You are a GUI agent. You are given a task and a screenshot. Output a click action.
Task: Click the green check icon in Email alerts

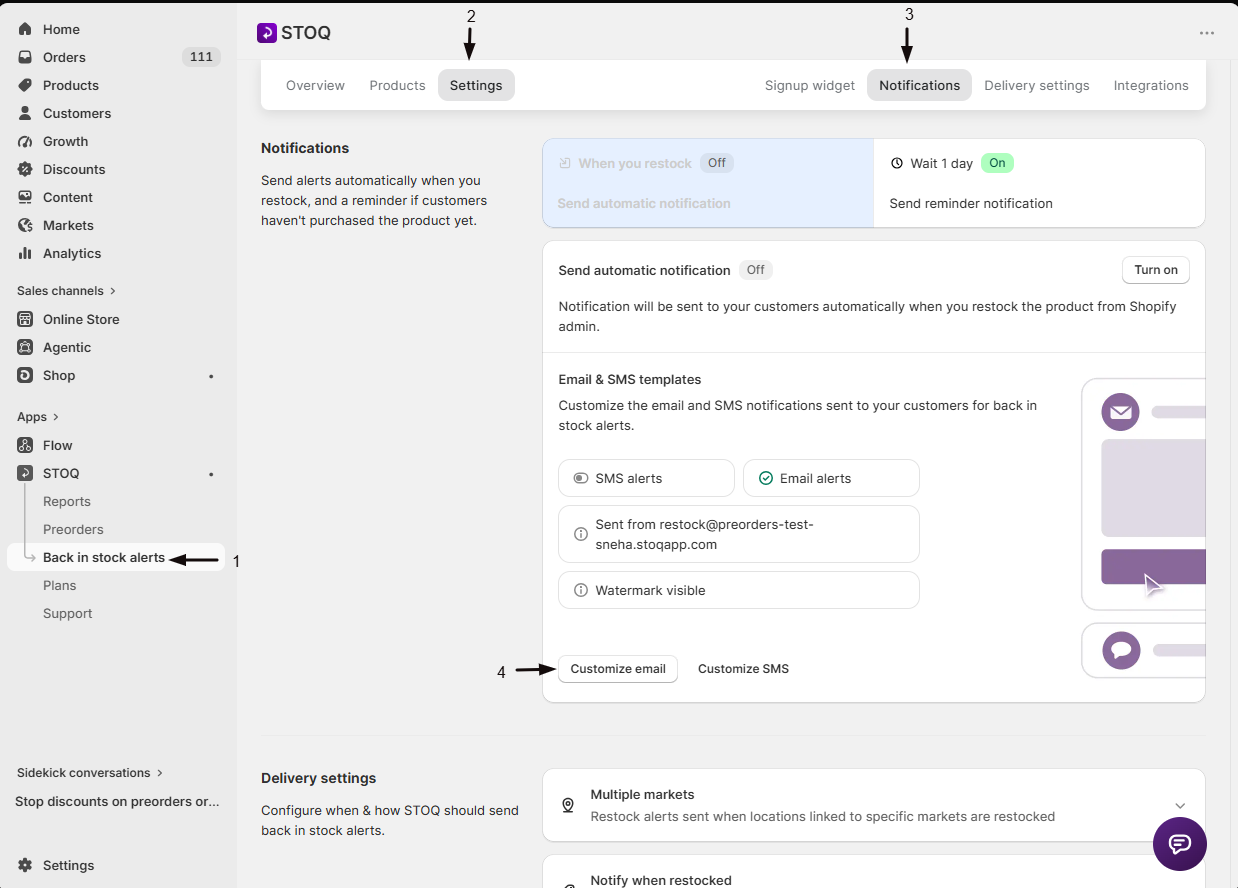(766, 478)
